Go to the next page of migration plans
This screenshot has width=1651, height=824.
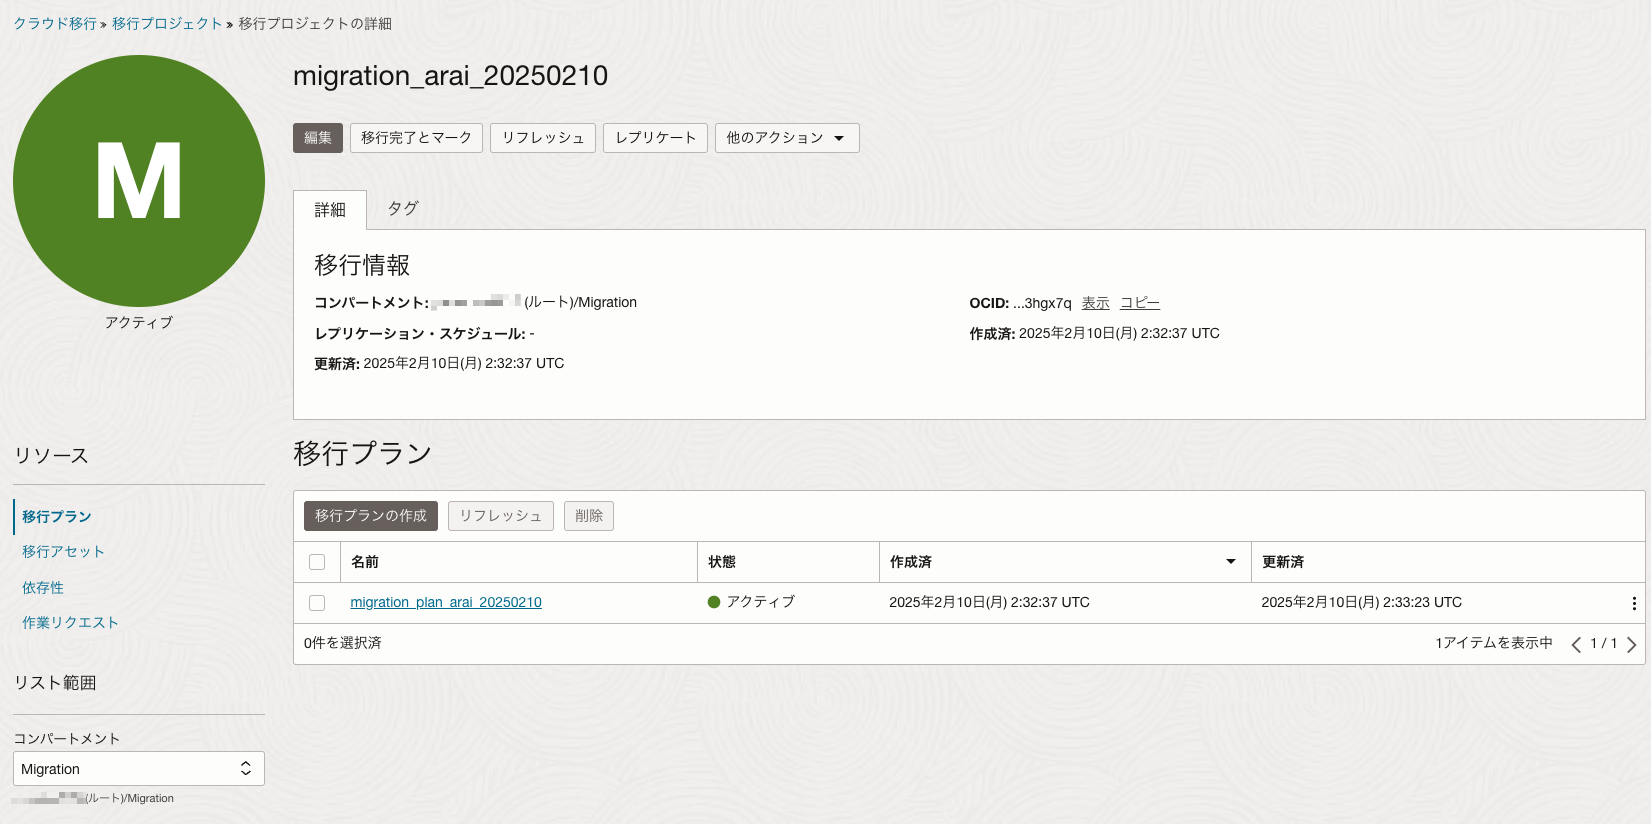pyautogui.click(x=1631, y=645)
